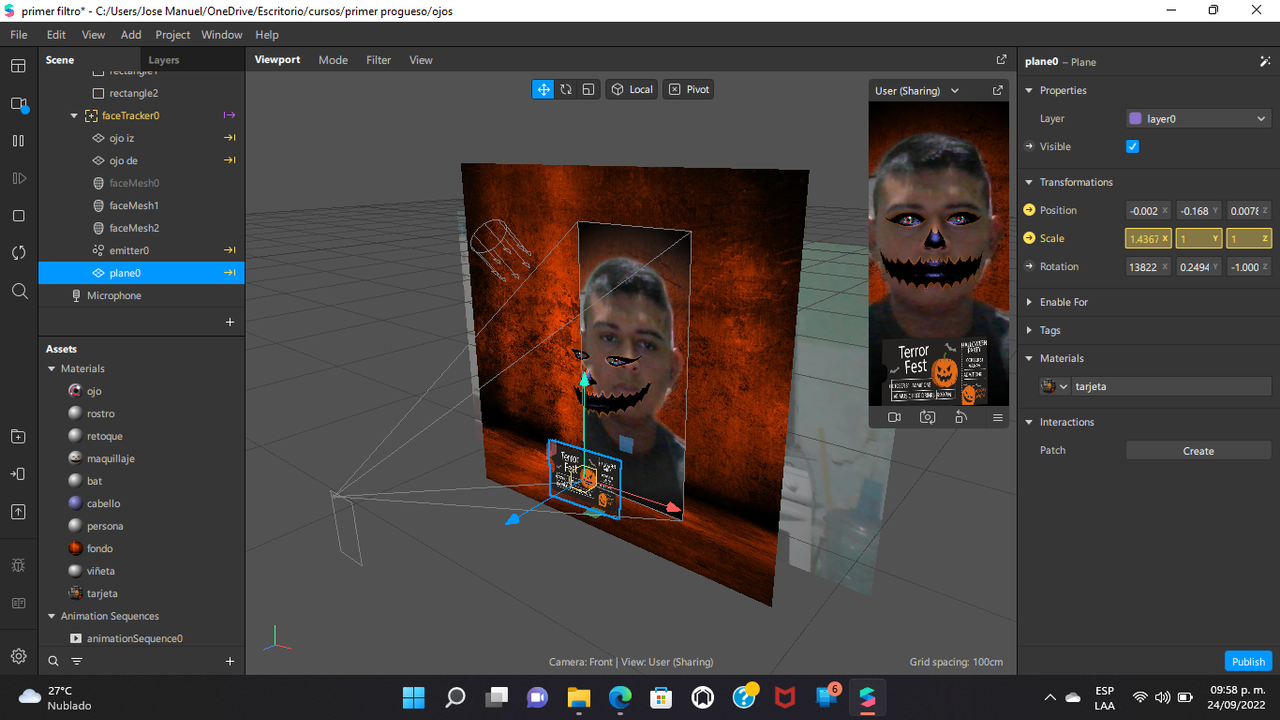The height and width of the screenshot is (720, 1280).
Task: Open the viewport Filter menu
Action: tap(379, 60)
